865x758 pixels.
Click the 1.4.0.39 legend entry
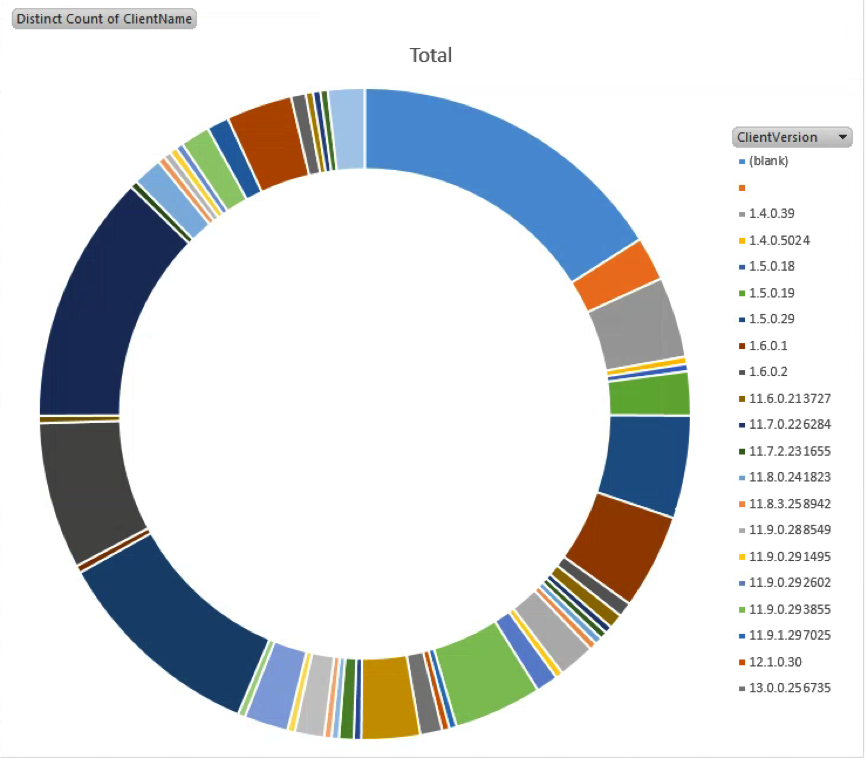tap(772, 214)
